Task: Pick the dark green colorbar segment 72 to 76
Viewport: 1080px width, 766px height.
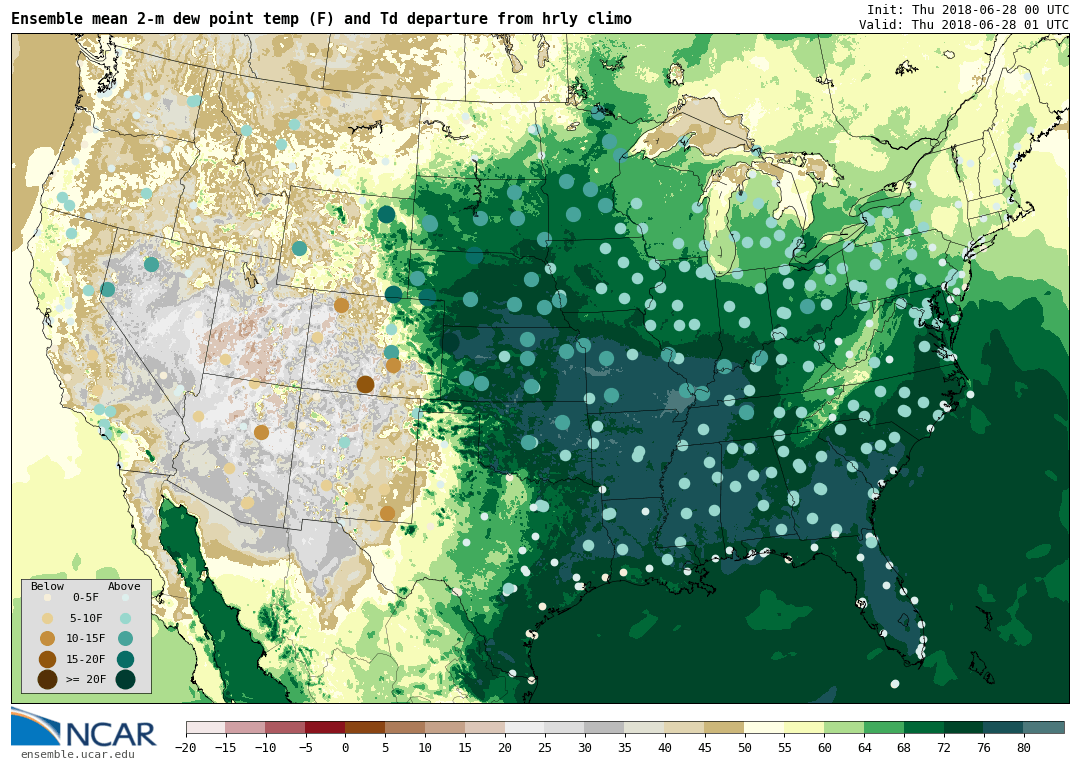Action: tap(965, 727)
